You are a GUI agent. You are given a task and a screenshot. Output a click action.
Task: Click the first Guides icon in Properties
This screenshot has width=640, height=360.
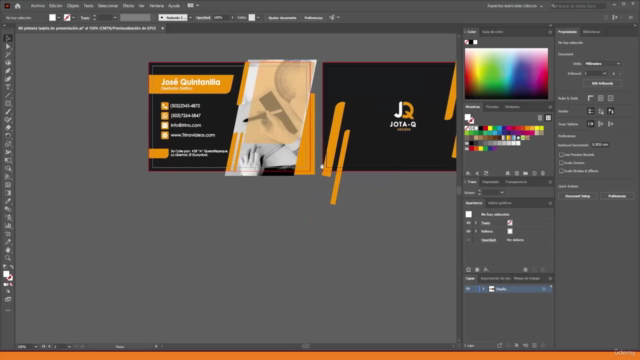pos(591,111)
